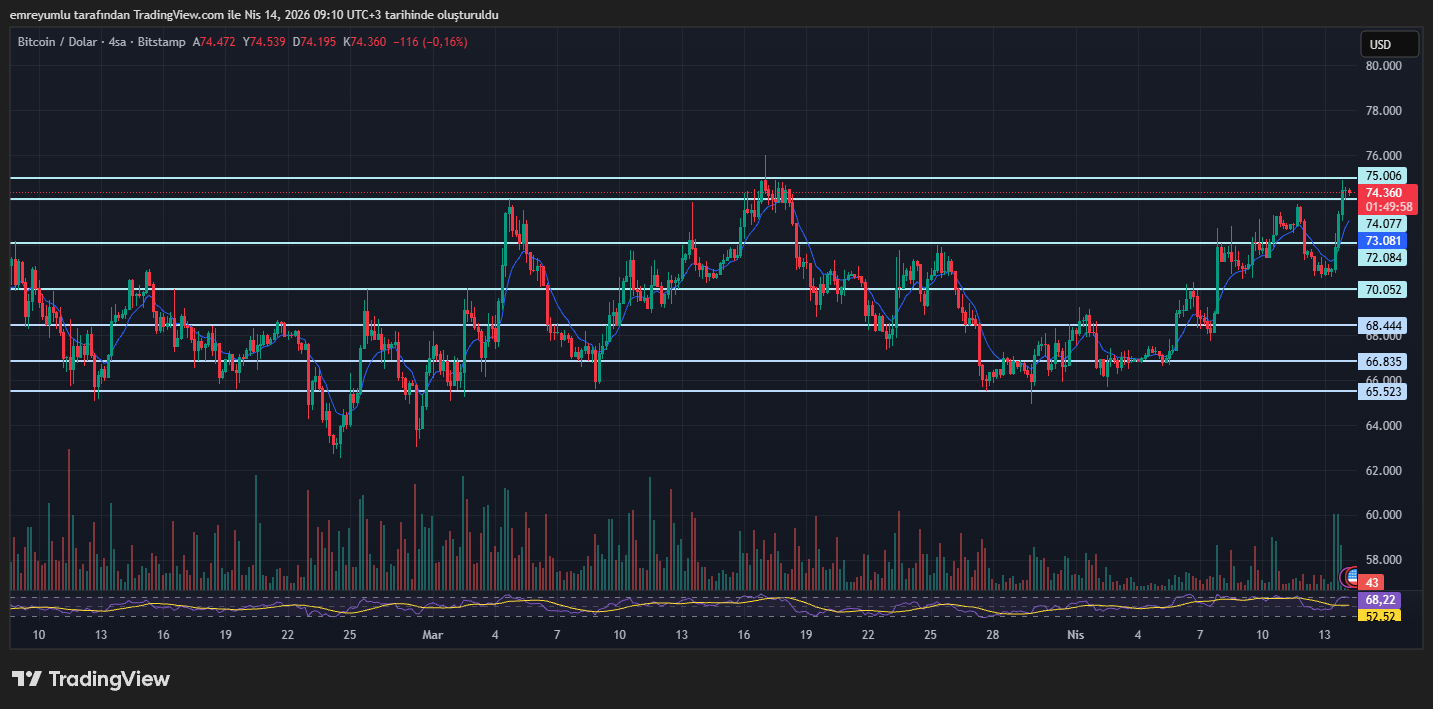The image size is (1433, 709).
Task: Select the 75.006 horizontal line price label
Action: coord(1384,175)
